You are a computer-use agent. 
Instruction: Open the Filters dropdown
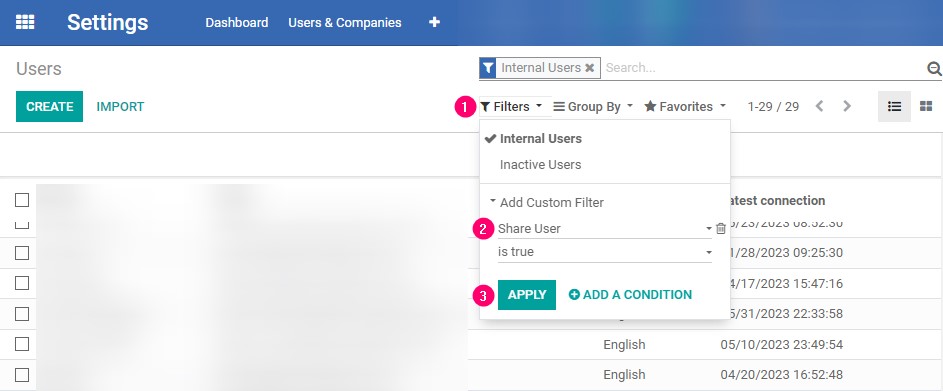(x=511, y=106)
